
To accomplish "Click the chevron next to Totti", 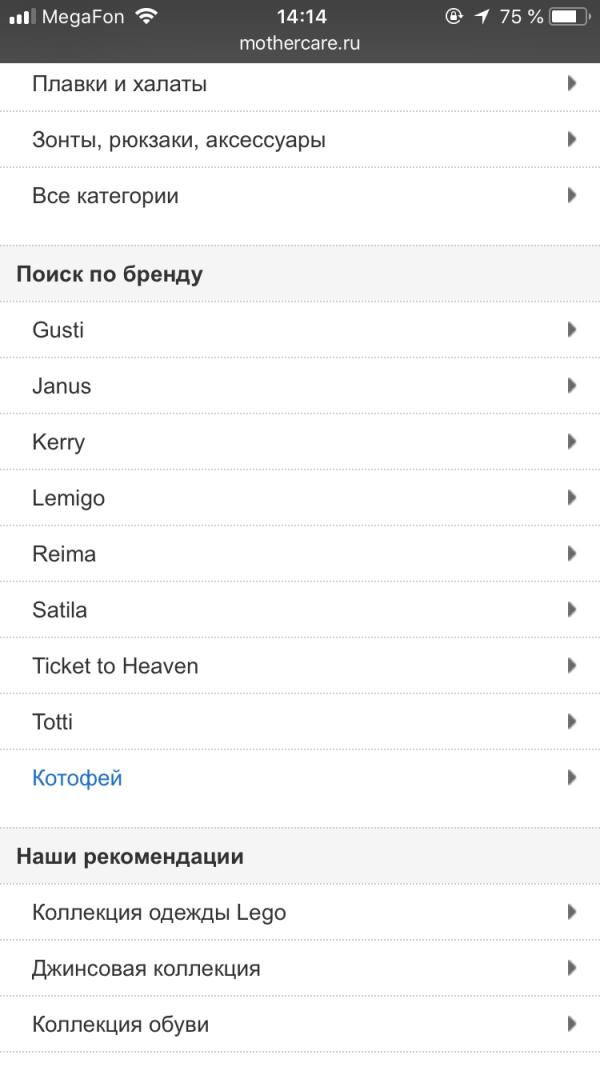I will click(572, 721).
